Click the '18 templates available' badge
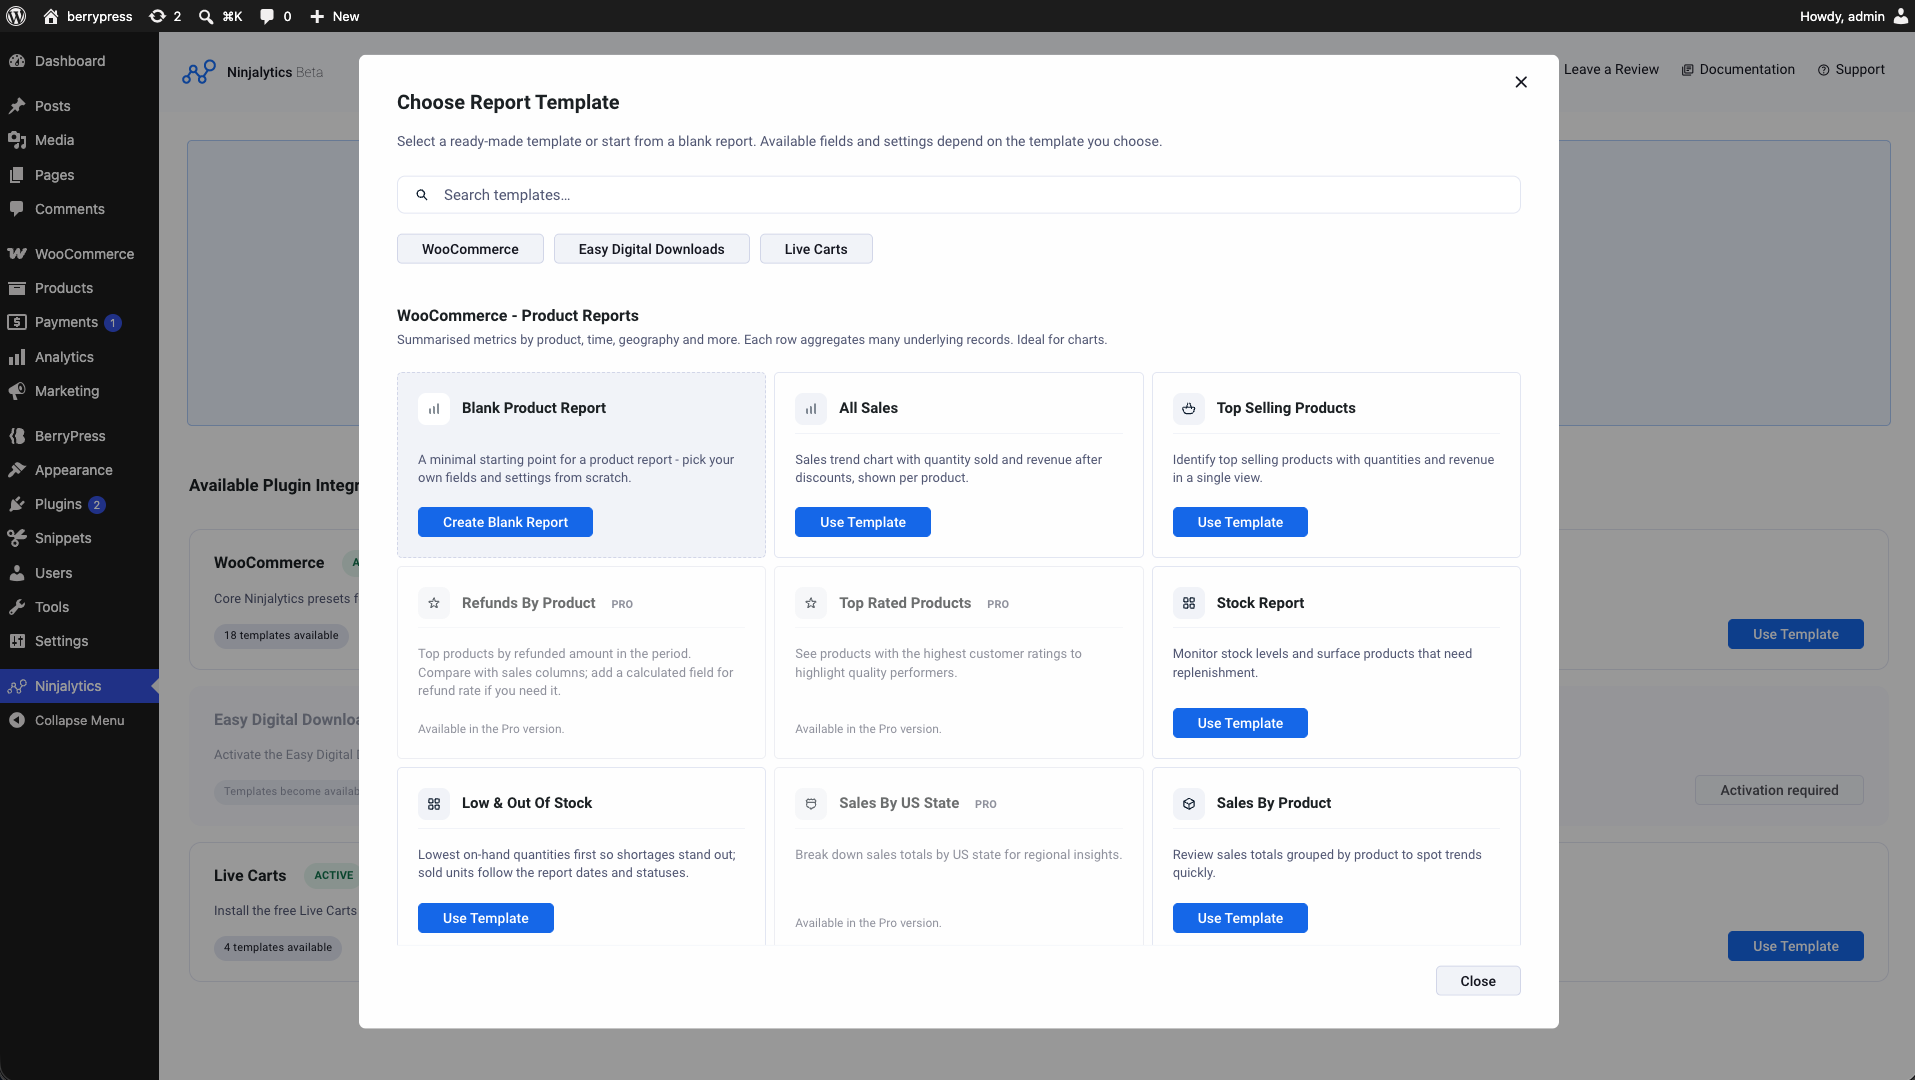Screen dimensions: 1915x1080 click(x=281, y=636)
